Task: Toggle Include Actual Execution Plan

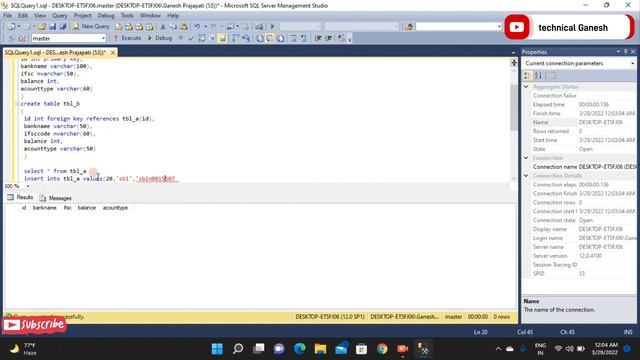Action: tap(236, 38)
